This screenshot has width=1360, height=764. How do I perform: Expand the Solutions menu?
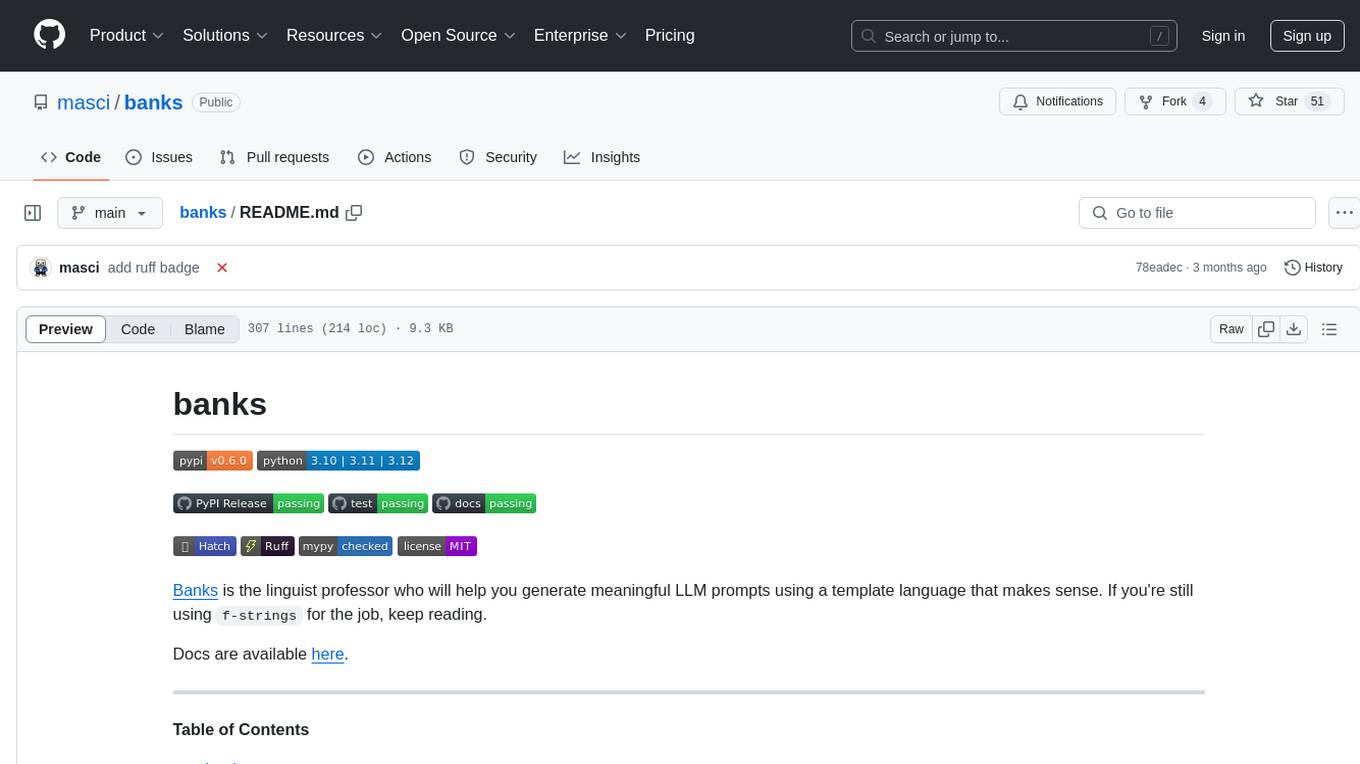pos(225,35)
